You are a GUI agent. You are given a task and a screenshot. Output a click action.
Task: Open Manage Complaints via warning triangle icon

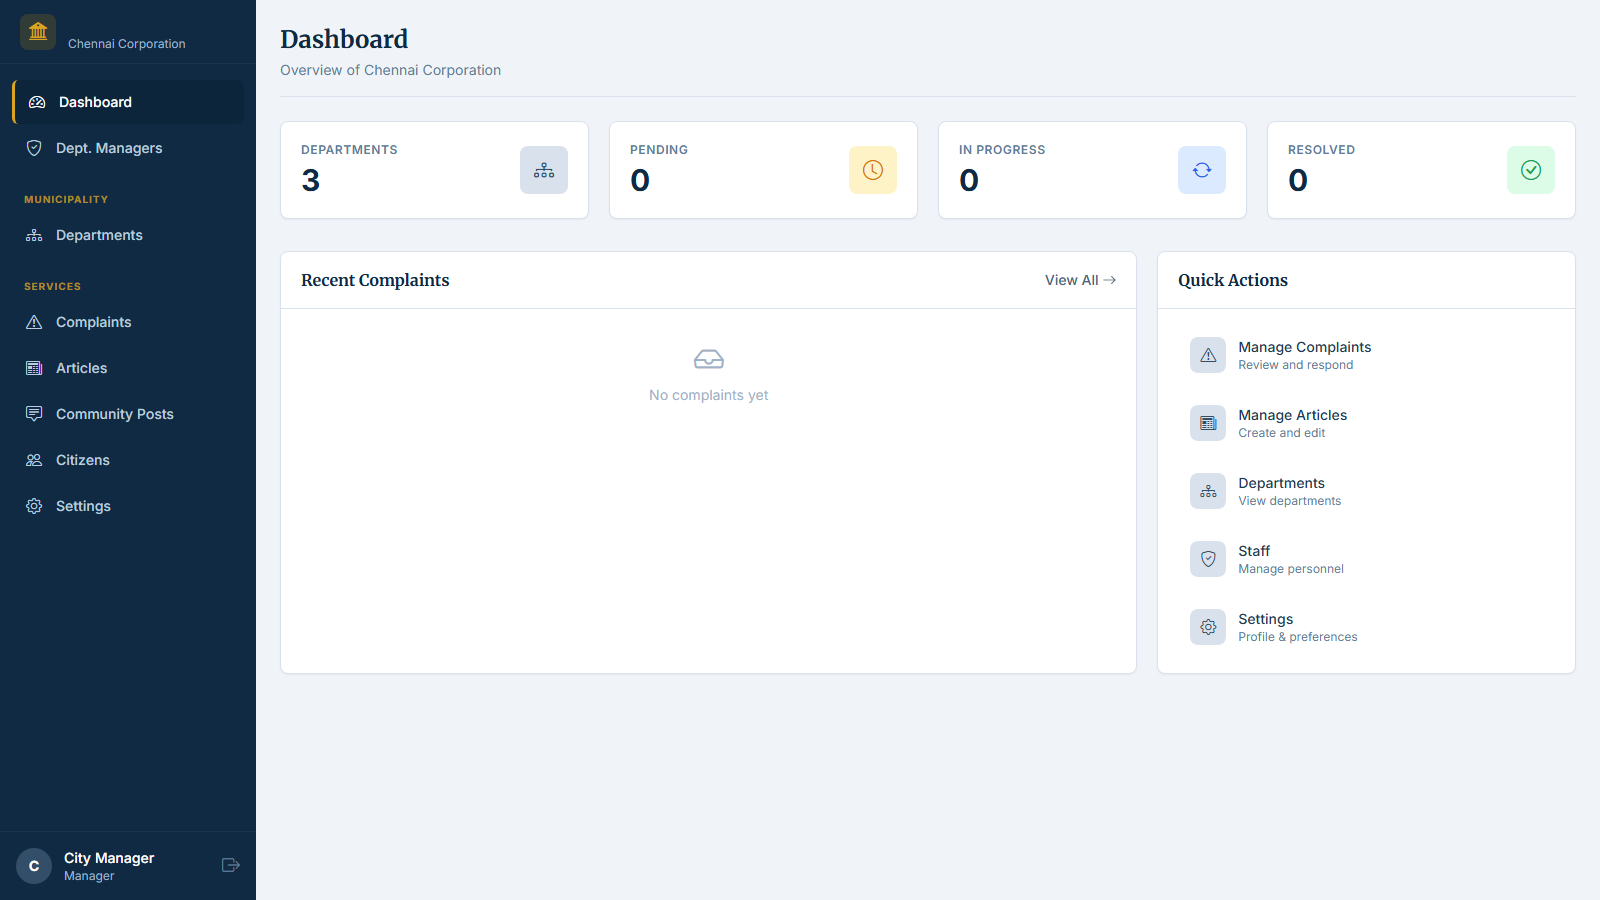(x=1207, y=354)
